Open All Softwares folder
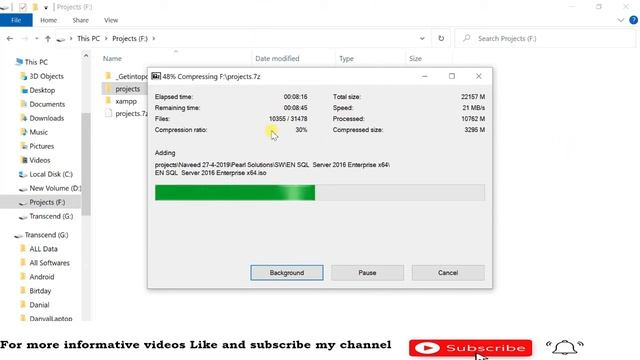The image size is (640, 360). [49, 263]
